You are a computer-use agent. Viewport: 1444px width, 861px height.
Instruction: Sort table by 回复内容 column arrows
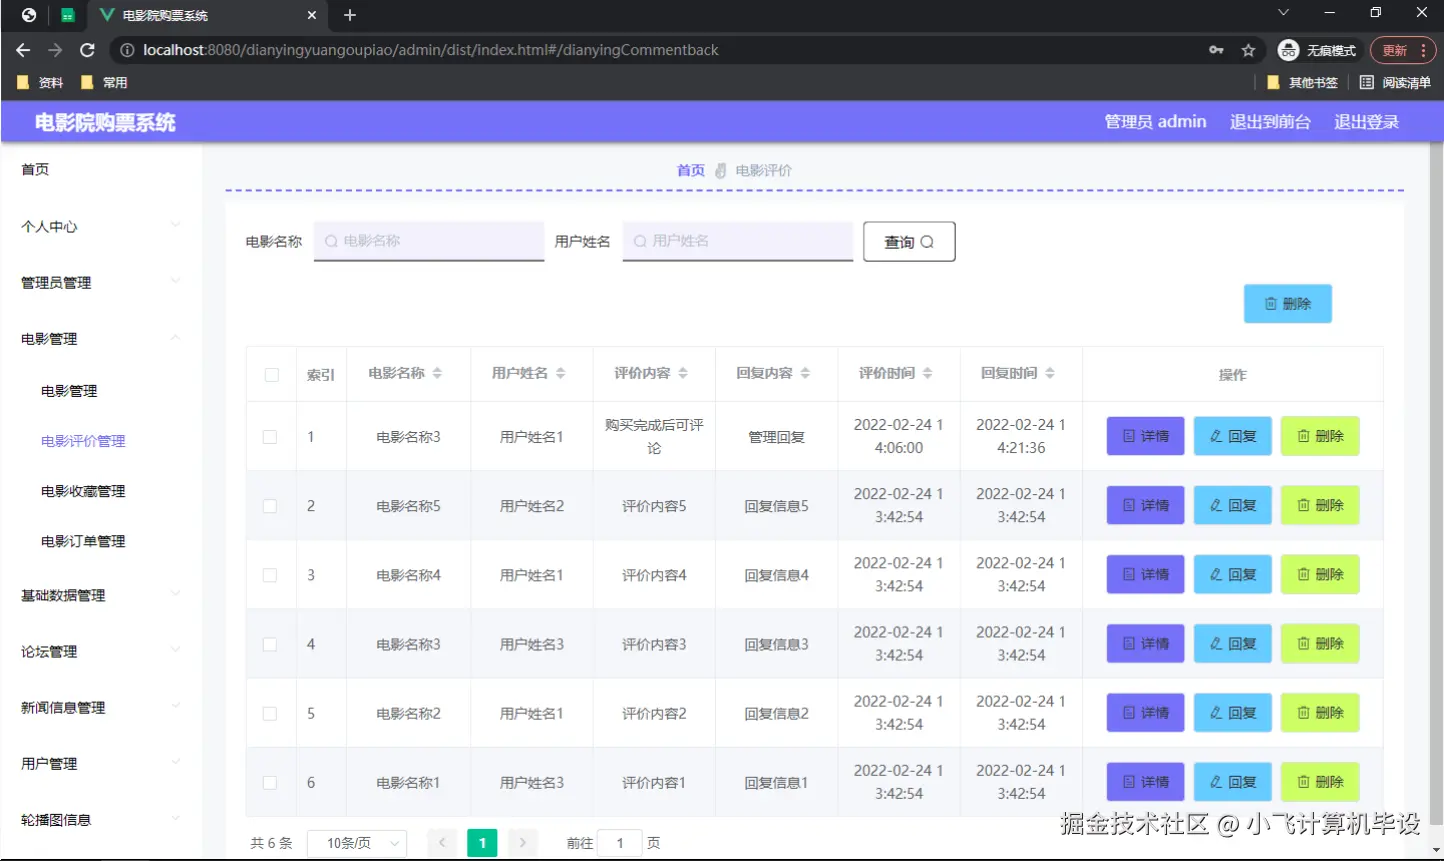tap(805, 373)
